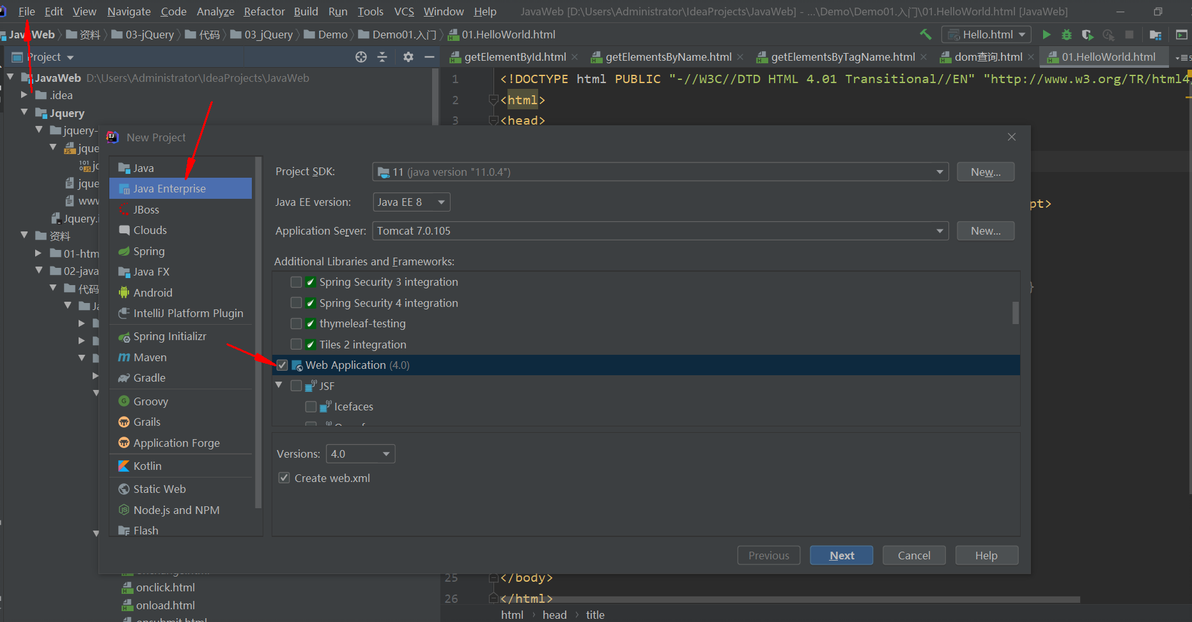The image size is (1192, 622).
Task: Click the Build hammer icon
Action: point(925,34)
